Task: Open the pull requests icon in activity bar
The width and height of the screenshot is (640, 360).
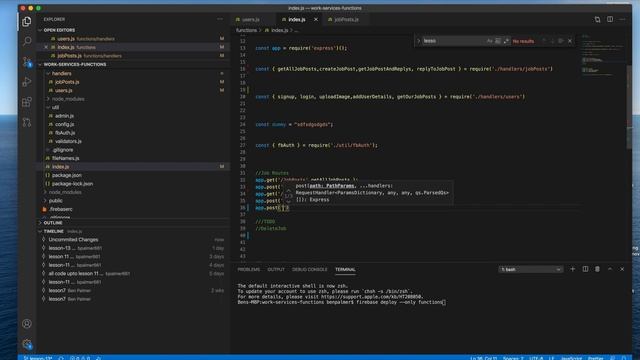Action: pos(27,122)
